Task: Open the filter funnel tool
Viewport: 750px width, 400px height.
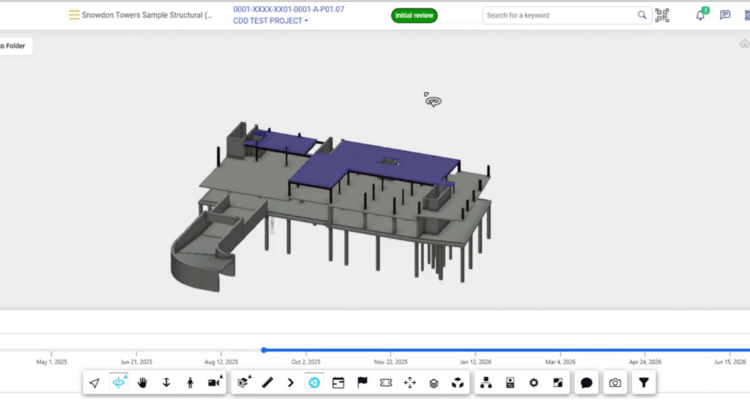Action: pyautogui.click(x=644, y=382)
